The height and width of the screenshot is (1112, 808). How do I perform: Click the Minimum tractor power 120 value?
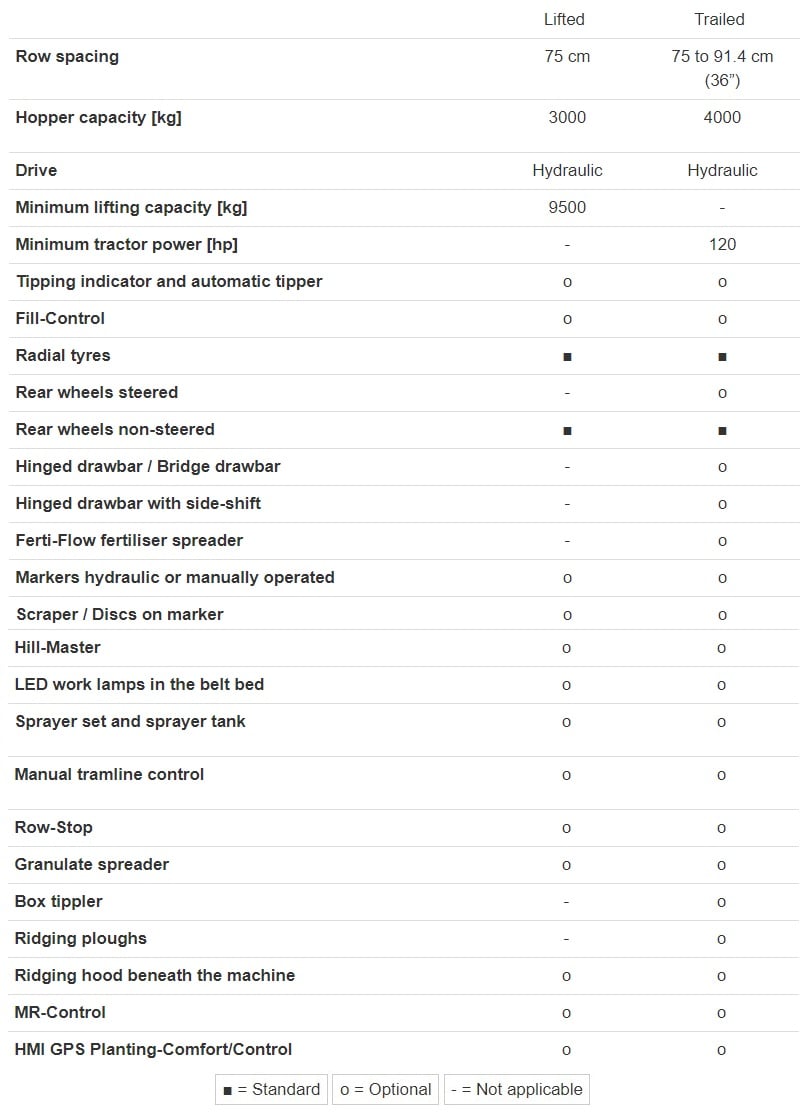pyautogui.click(x=722, y=244)
